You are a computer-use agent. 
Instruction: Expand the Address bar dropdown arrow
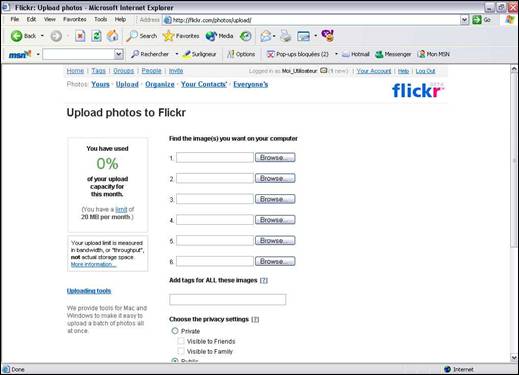click(464, 20)
